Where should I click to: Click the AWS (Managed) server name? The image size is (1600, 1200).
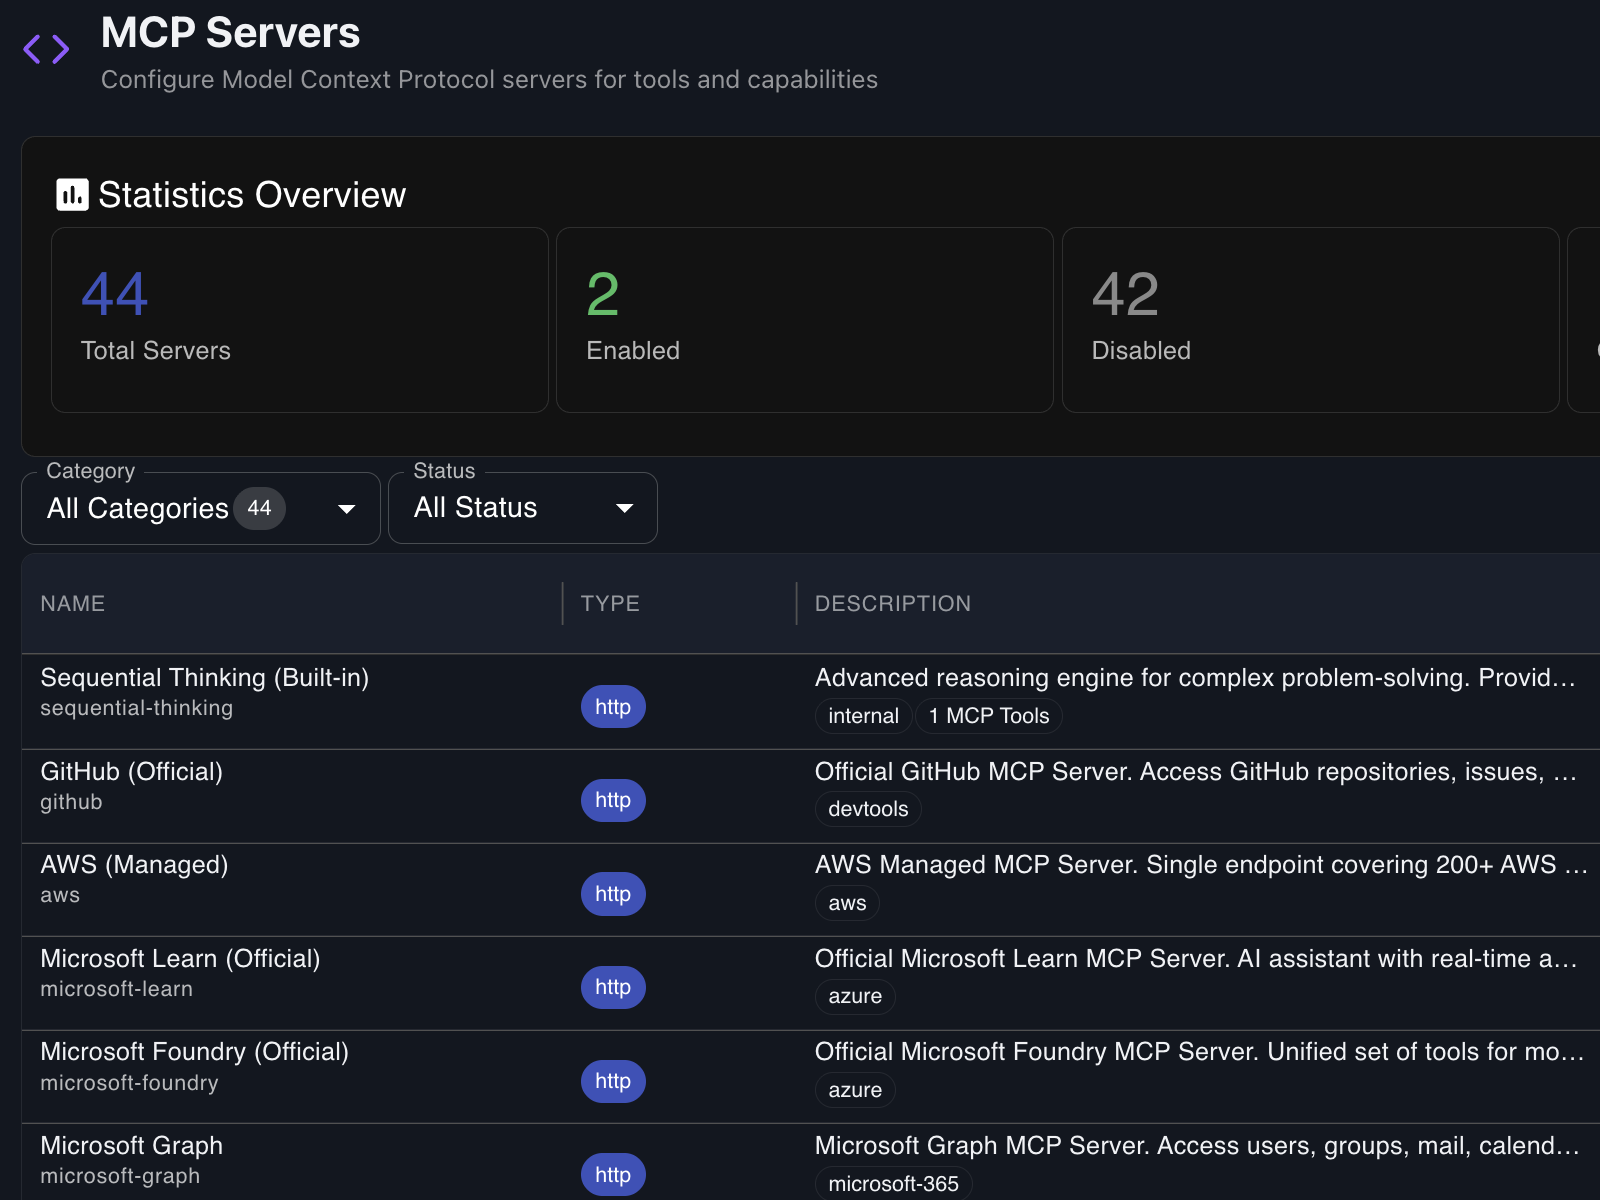point(134,865)
